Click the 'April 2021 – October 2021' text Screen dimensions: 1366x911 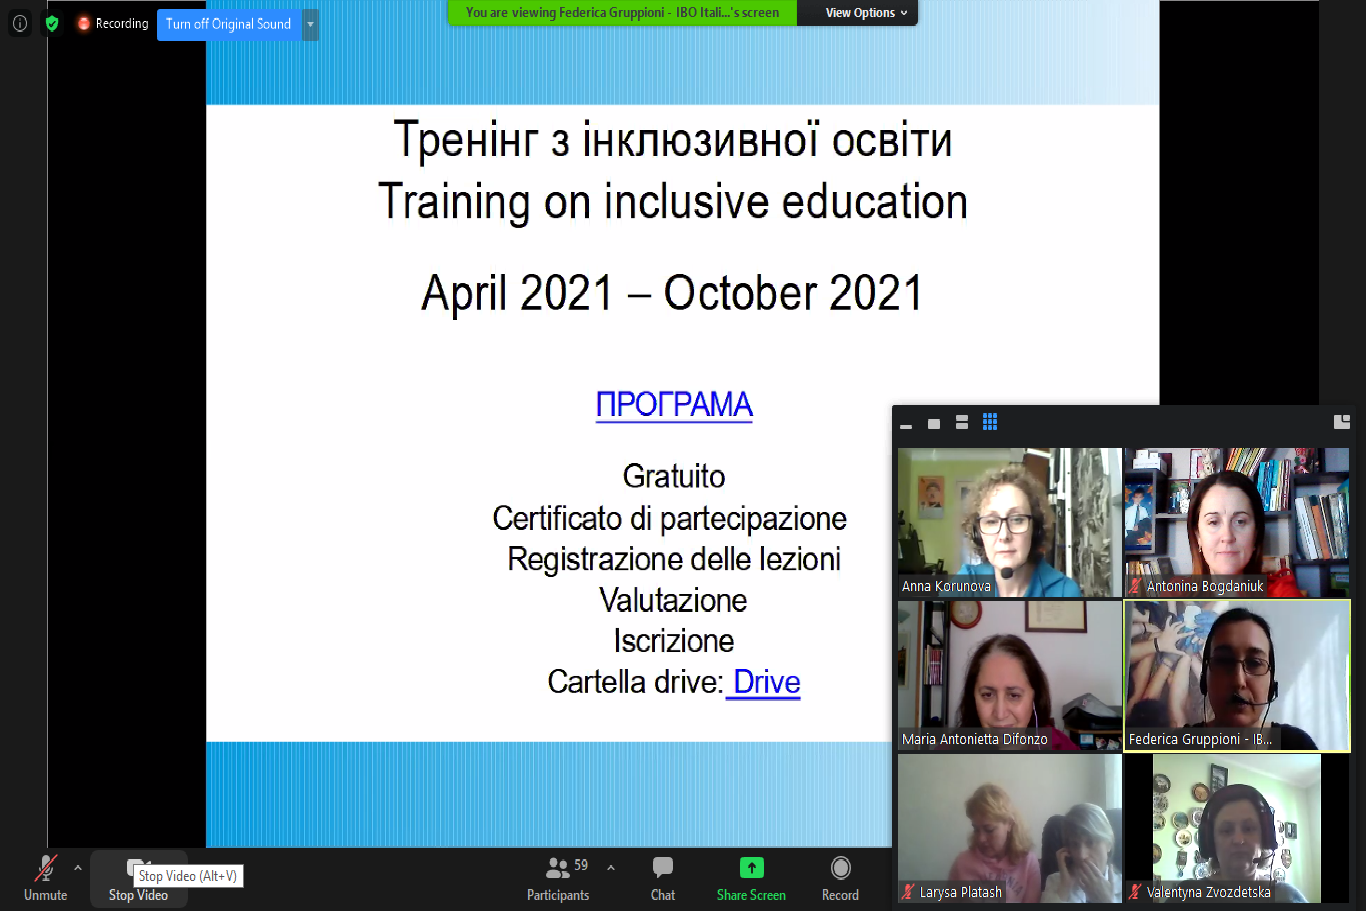(x=672, y=293)
